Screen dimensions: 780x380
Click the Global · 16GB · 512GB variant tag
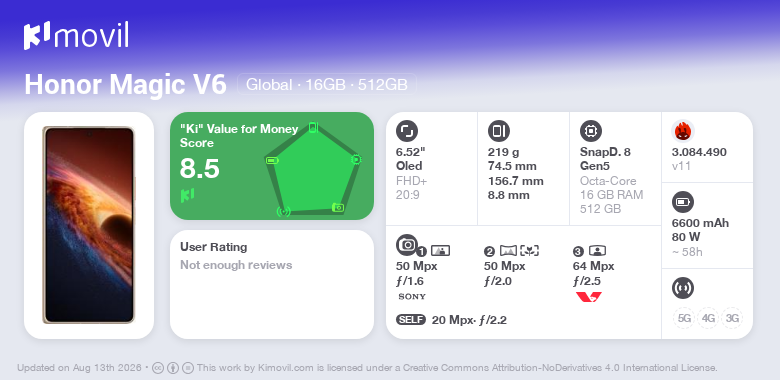coord(327,85)
